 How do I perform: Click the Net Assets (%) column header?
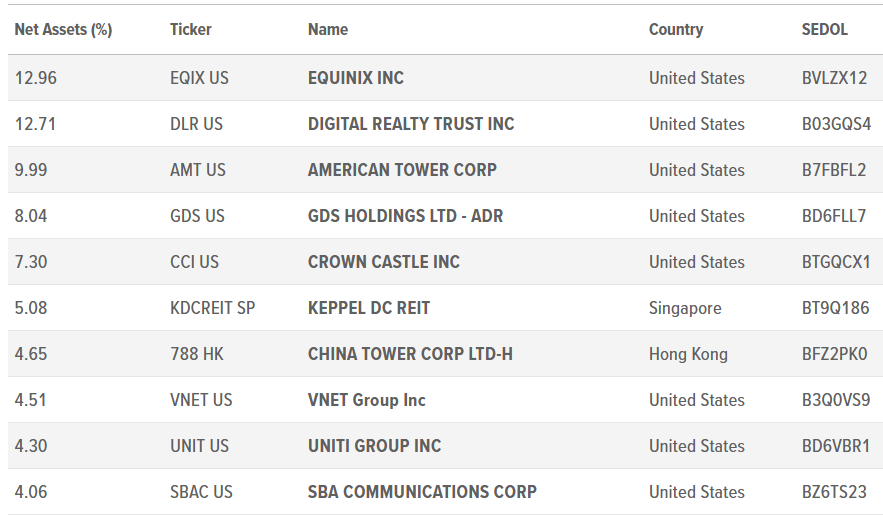click(63, 30)
